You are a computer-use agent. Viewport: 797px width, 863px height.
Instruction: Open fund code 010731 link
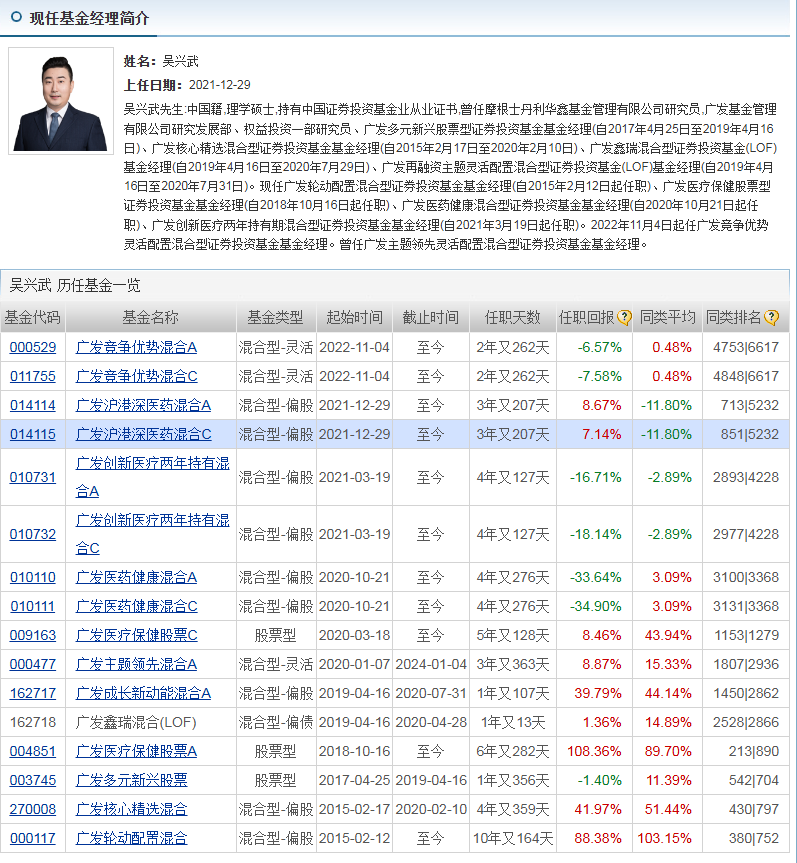point(33,477)
